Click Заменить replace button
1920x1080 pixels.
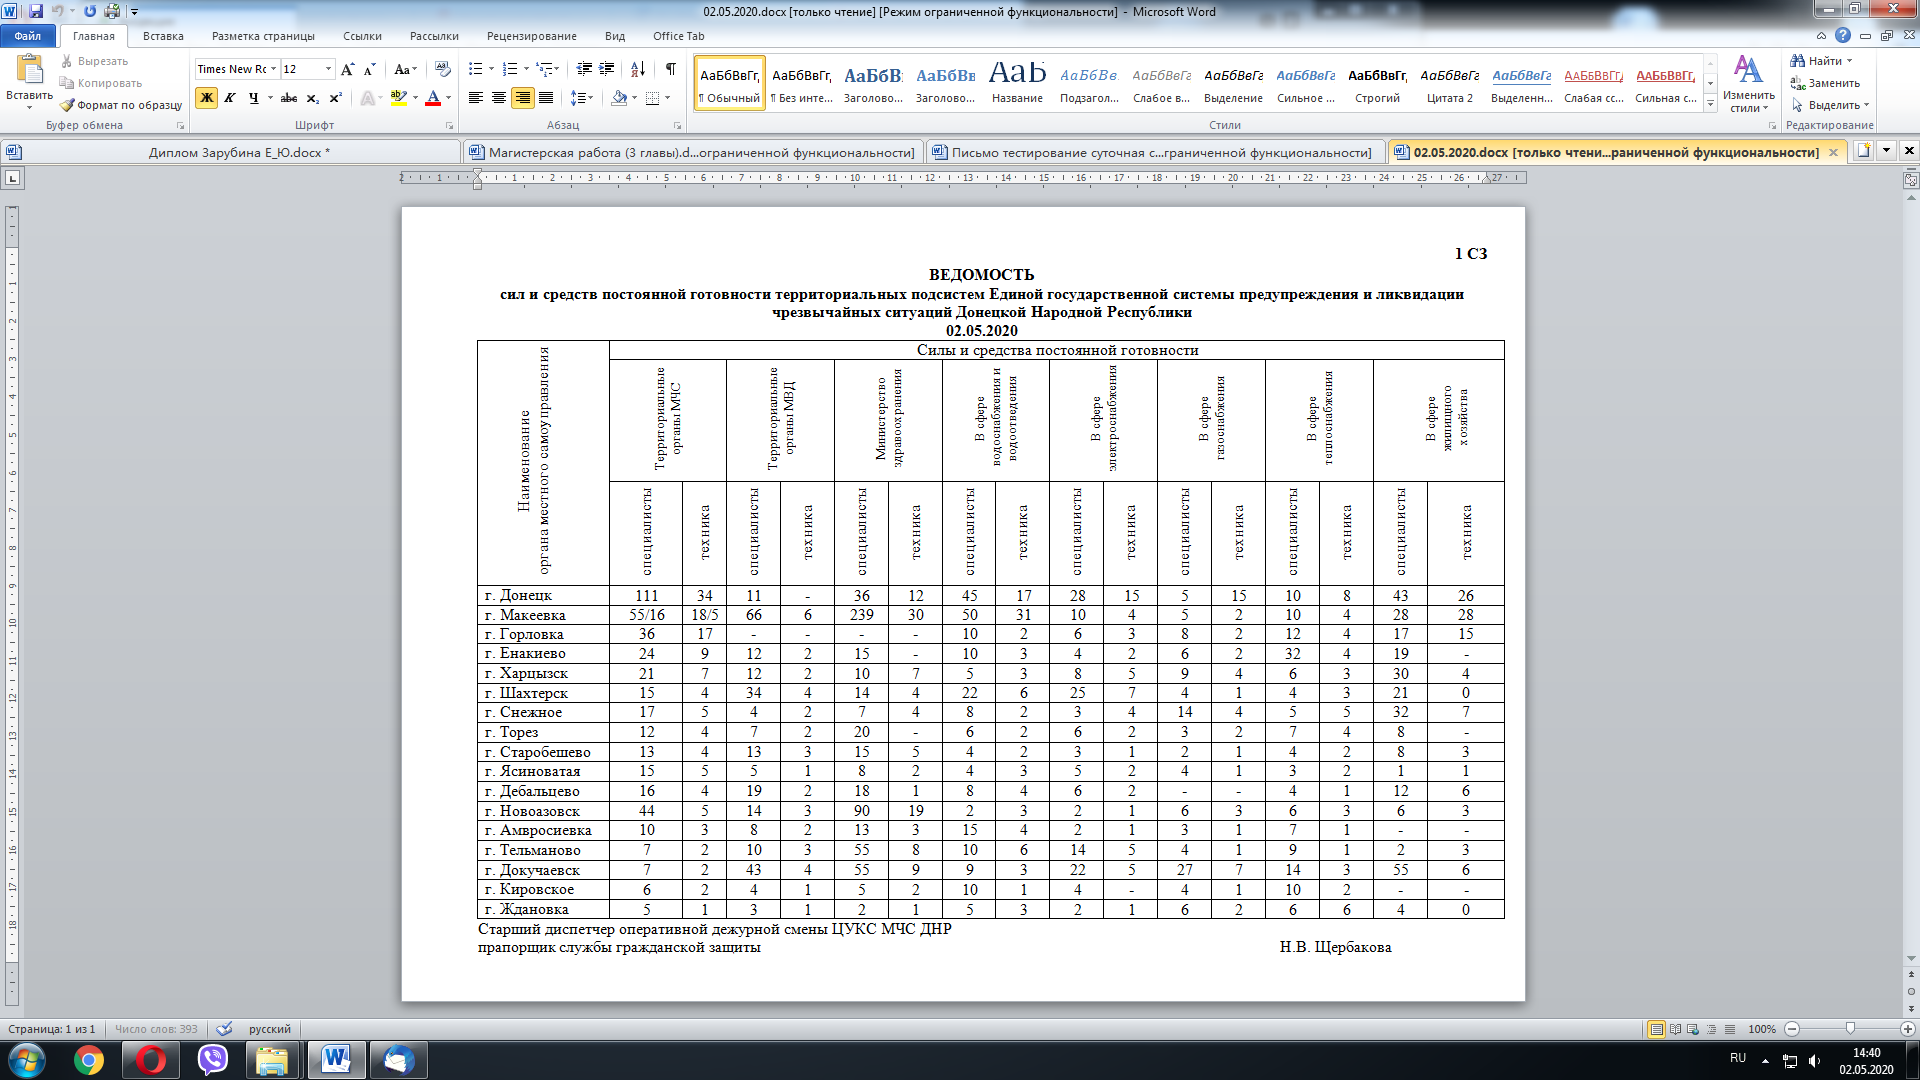[x=1825, y=83]
